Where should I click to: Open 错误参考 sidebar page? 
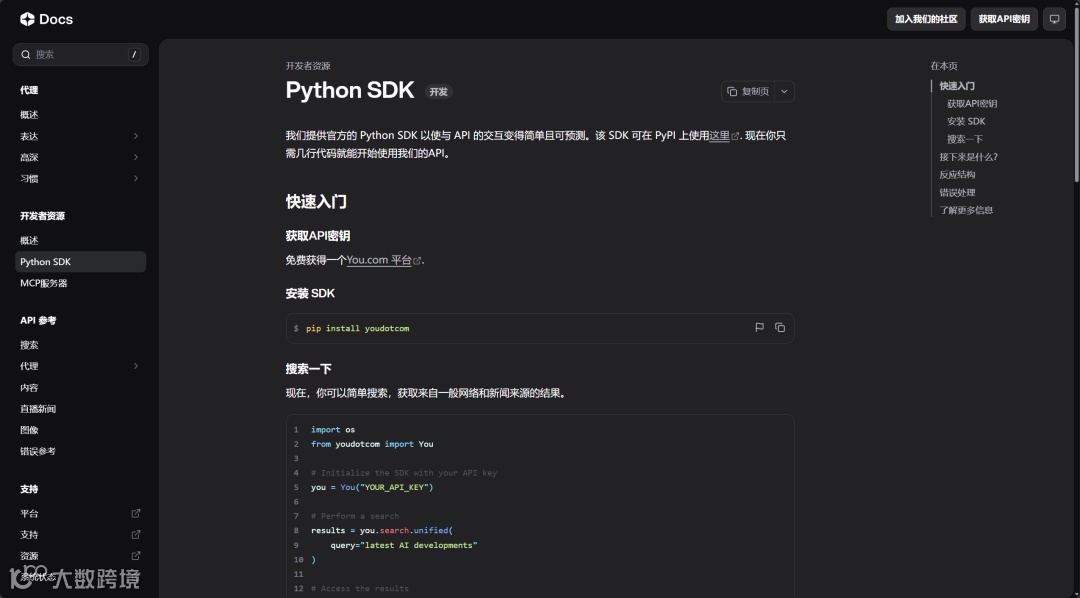click(x=38, y=451)
